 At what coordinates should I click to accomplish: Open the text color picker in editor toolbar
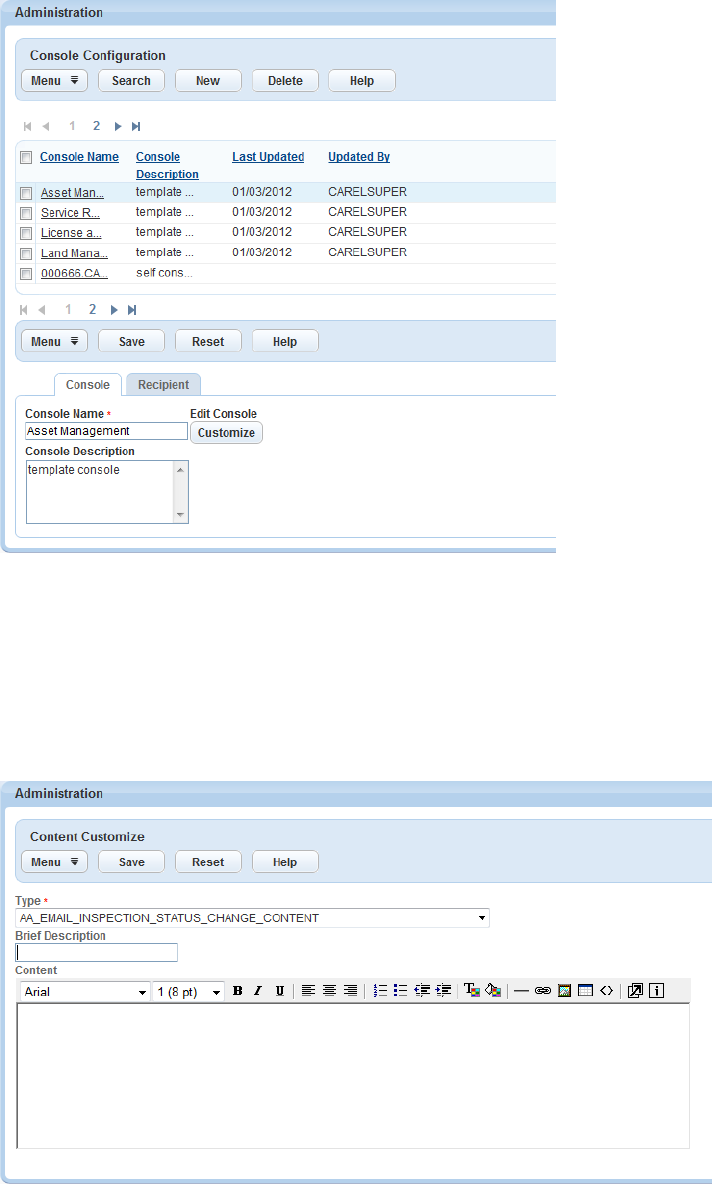coord(472,991)
